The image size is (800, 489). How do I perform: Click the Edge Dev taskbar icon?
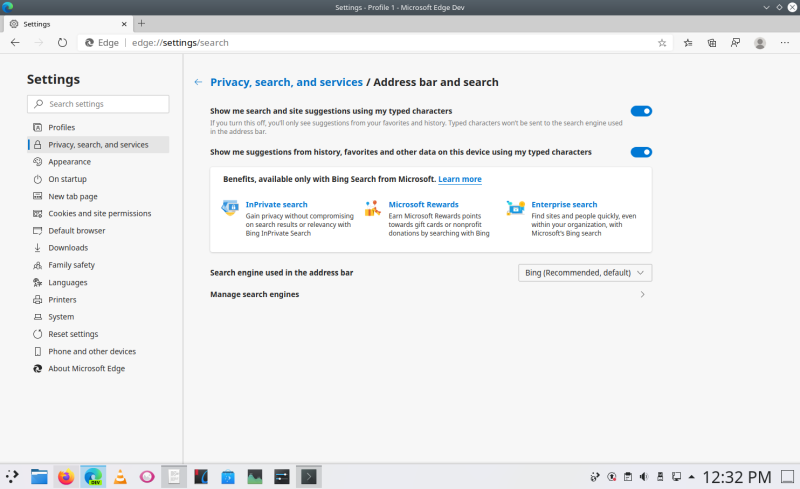(x=93, y=477)
